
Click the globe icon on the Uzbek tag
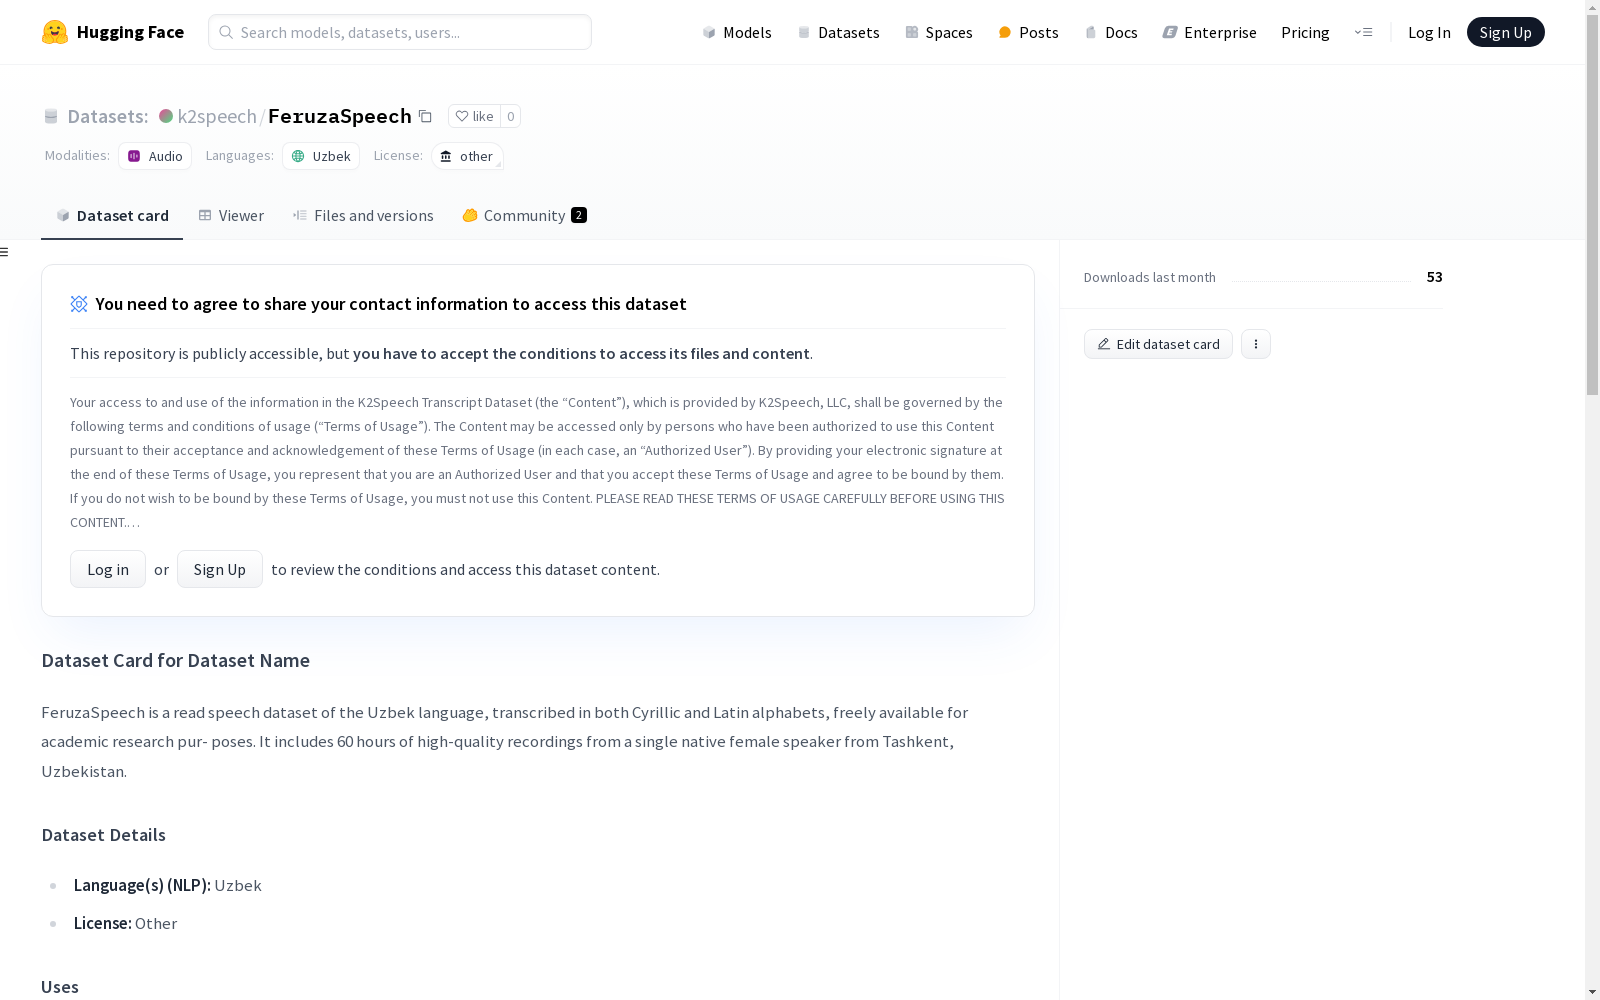coord(298,156)
